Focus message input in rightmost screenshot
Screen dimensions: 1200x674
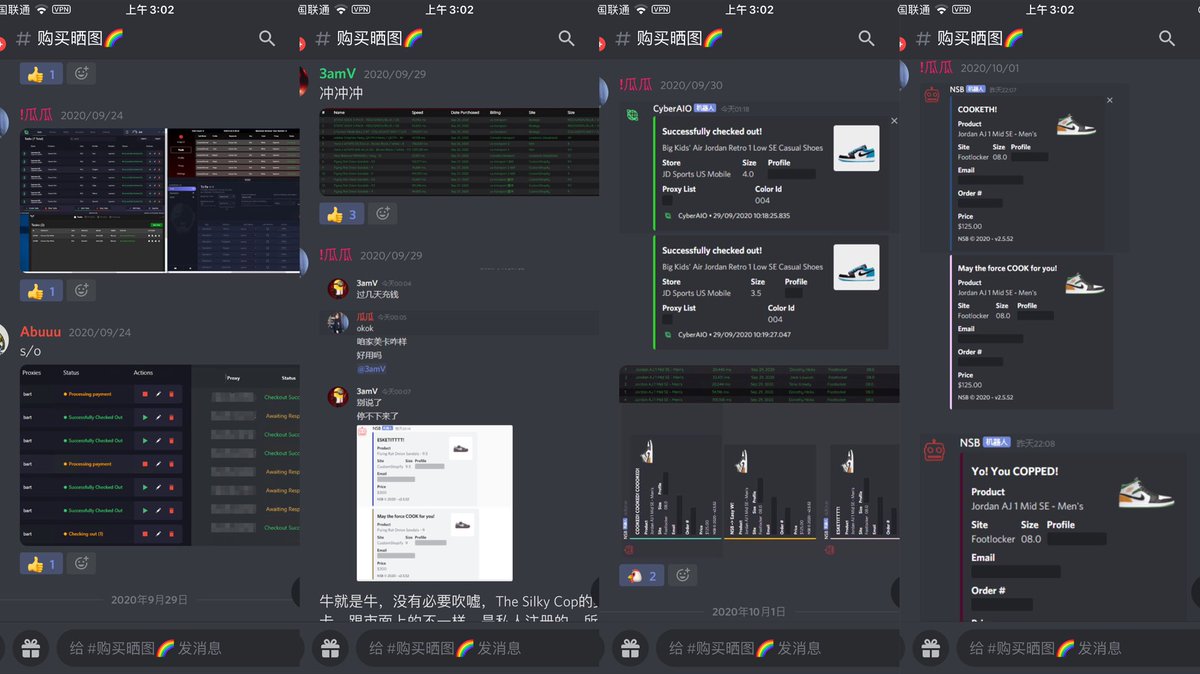[x=1078, y=648]
